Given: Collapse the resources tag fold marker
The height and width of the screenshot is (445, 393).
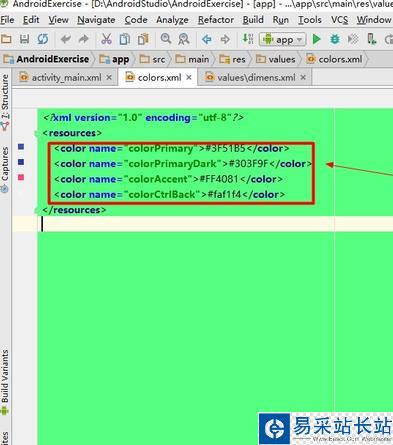Looking at the screenshot, I should [x=37, y=133].
